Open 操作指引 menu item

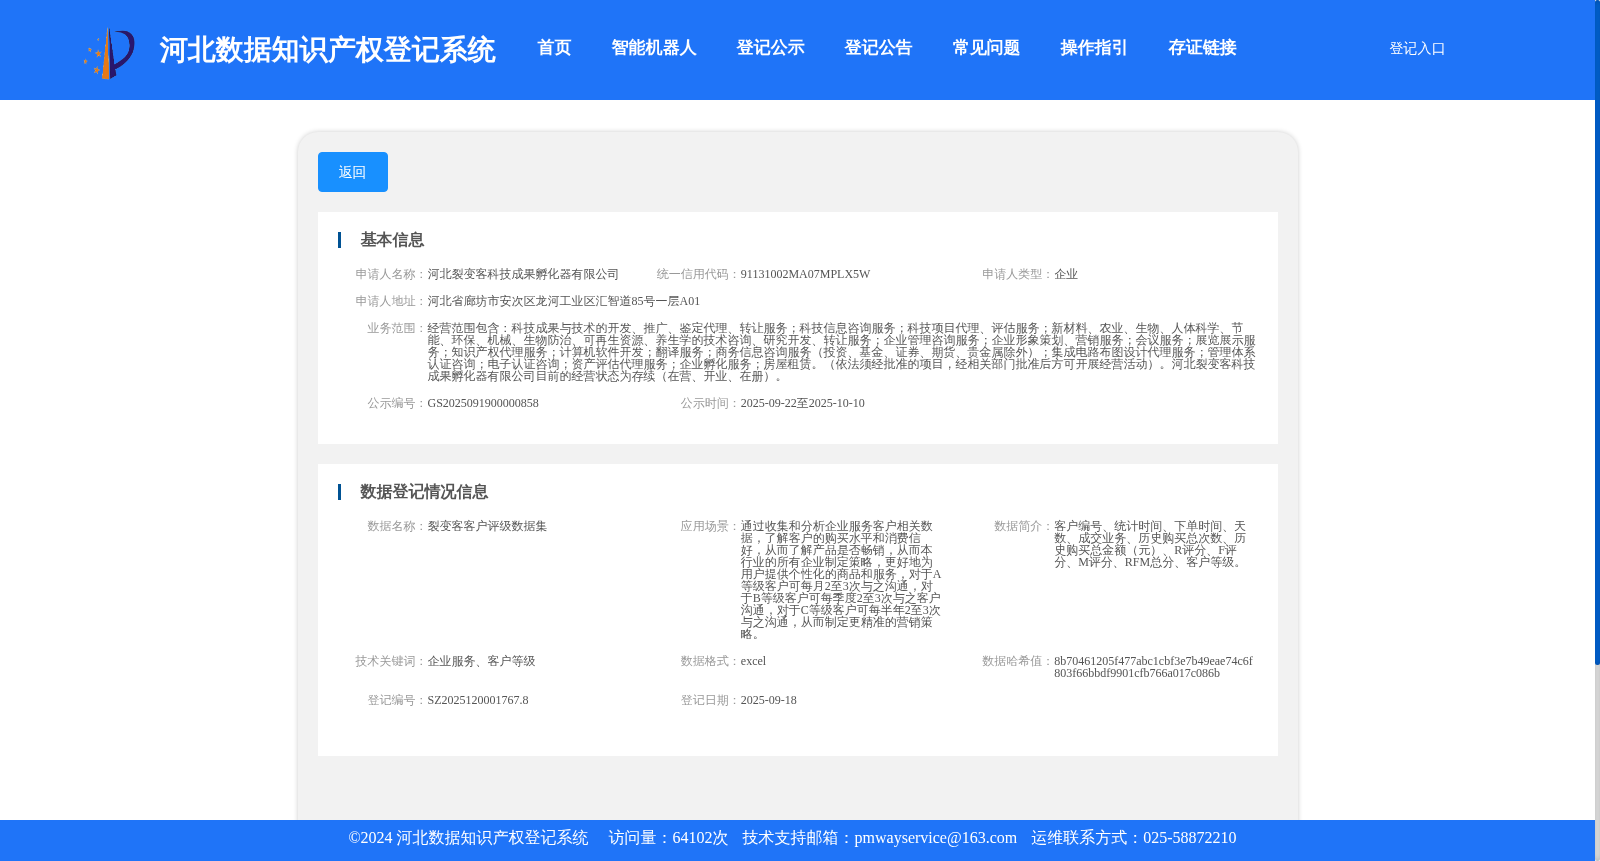(x=1094, y=48)
